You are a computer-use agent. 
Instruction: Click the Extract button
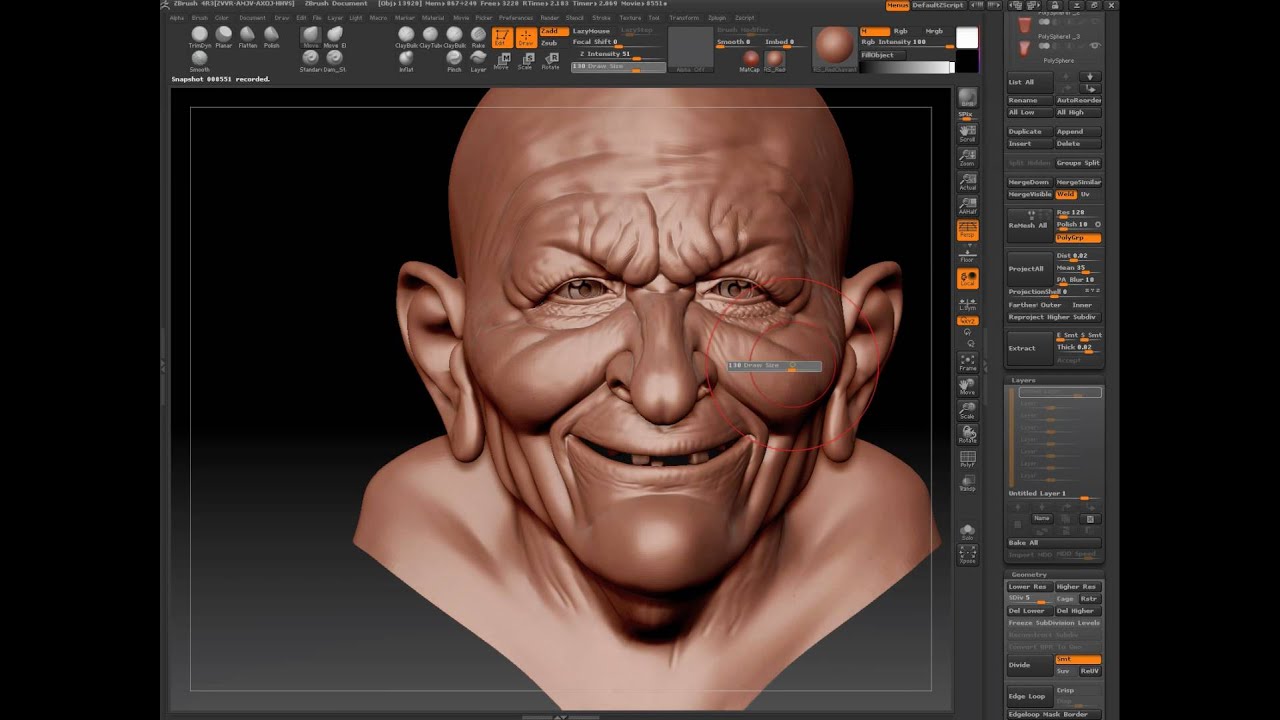tap(1030, 348)
